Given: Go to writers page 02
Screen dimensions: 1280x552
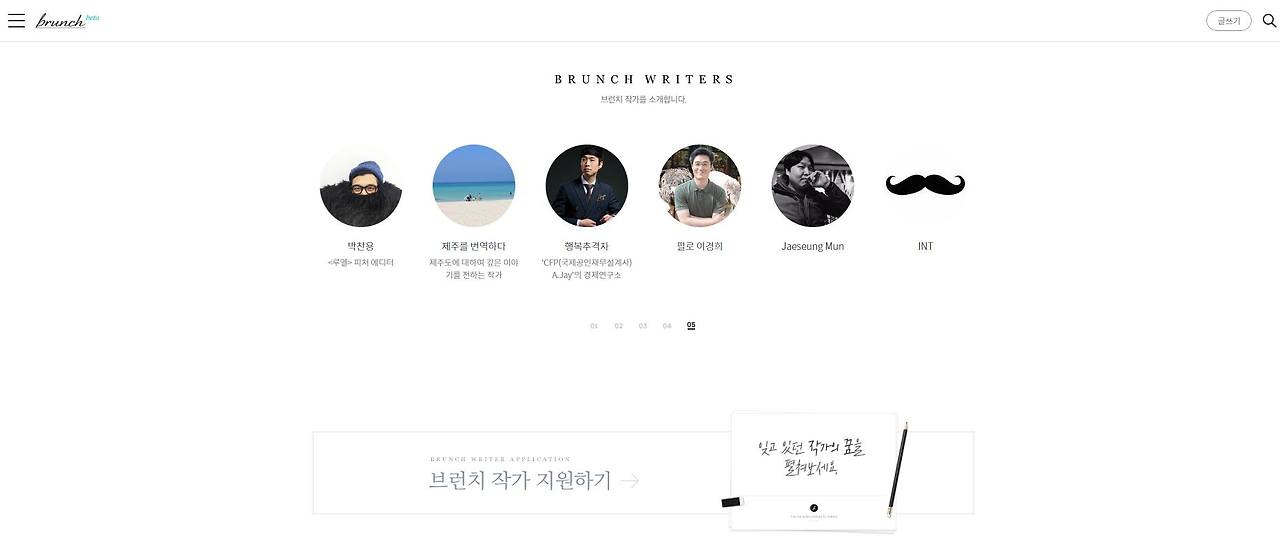Looking at the screenshot, I should pos(619,326).
